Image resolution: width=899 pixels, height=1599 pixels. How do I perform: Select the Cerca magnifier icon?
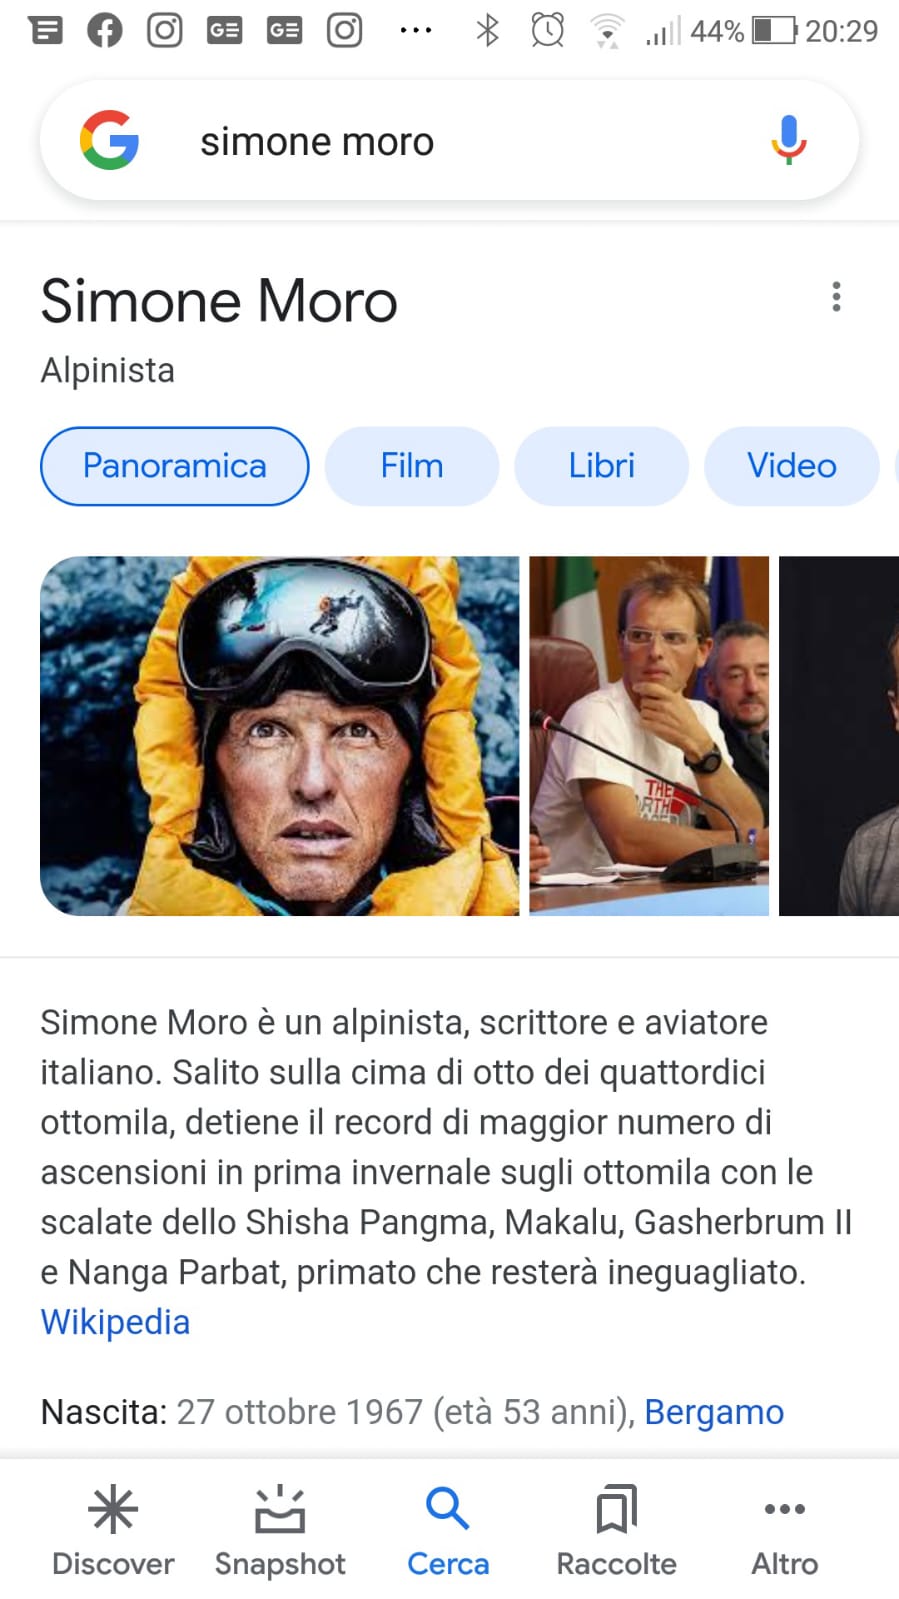448,1509
